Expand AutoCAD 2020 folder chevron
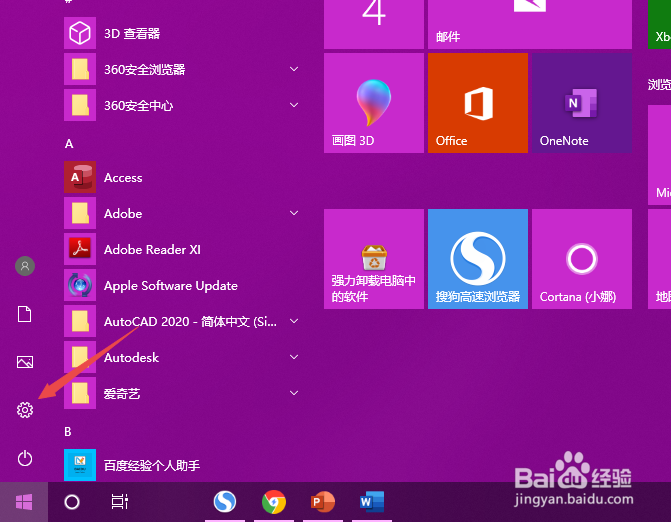Viewport: 671px width, 522px height. [x=294, y=321]
